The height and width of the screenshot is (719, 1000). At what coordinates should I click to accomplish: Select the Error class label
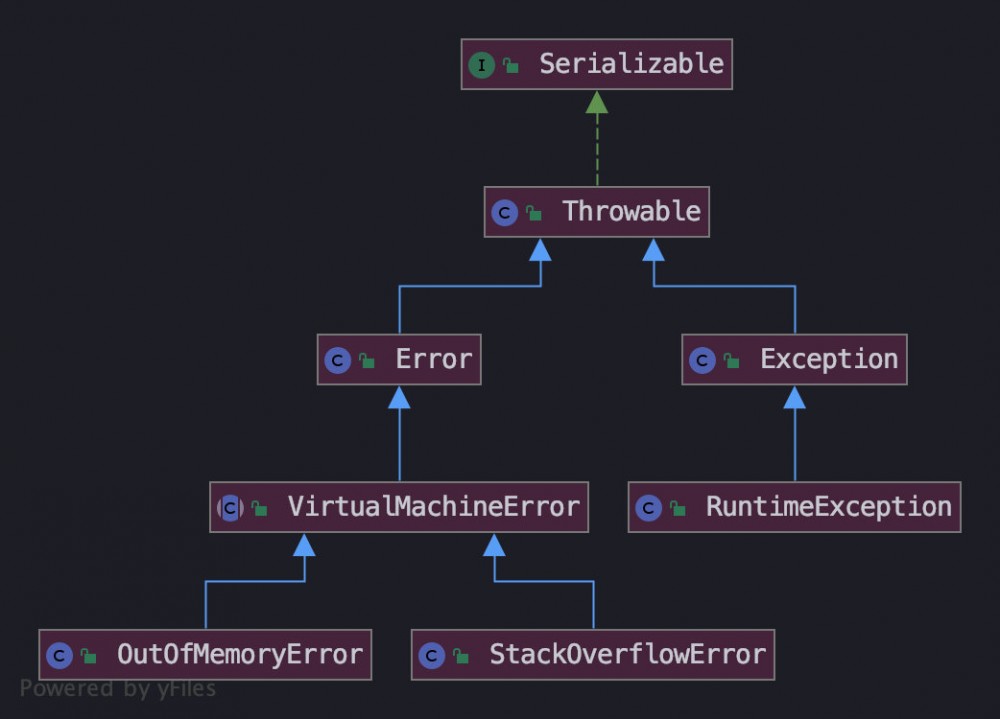(433, 359)
